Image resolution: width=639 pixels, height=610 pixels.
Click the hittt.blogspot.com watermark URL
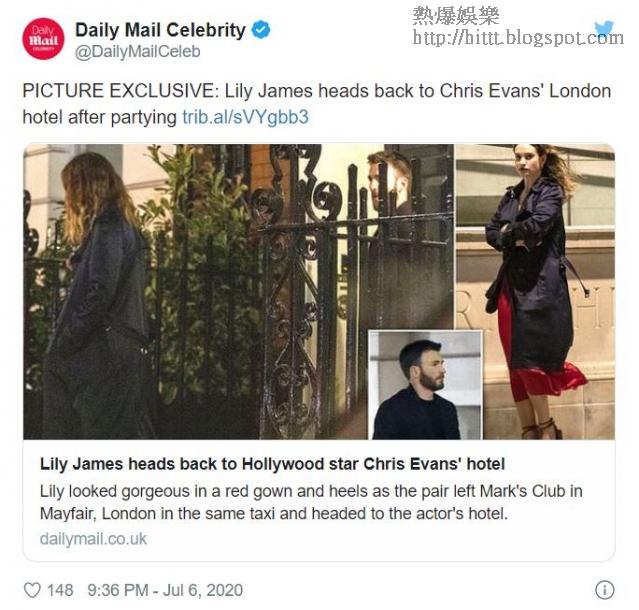[518, 37]
